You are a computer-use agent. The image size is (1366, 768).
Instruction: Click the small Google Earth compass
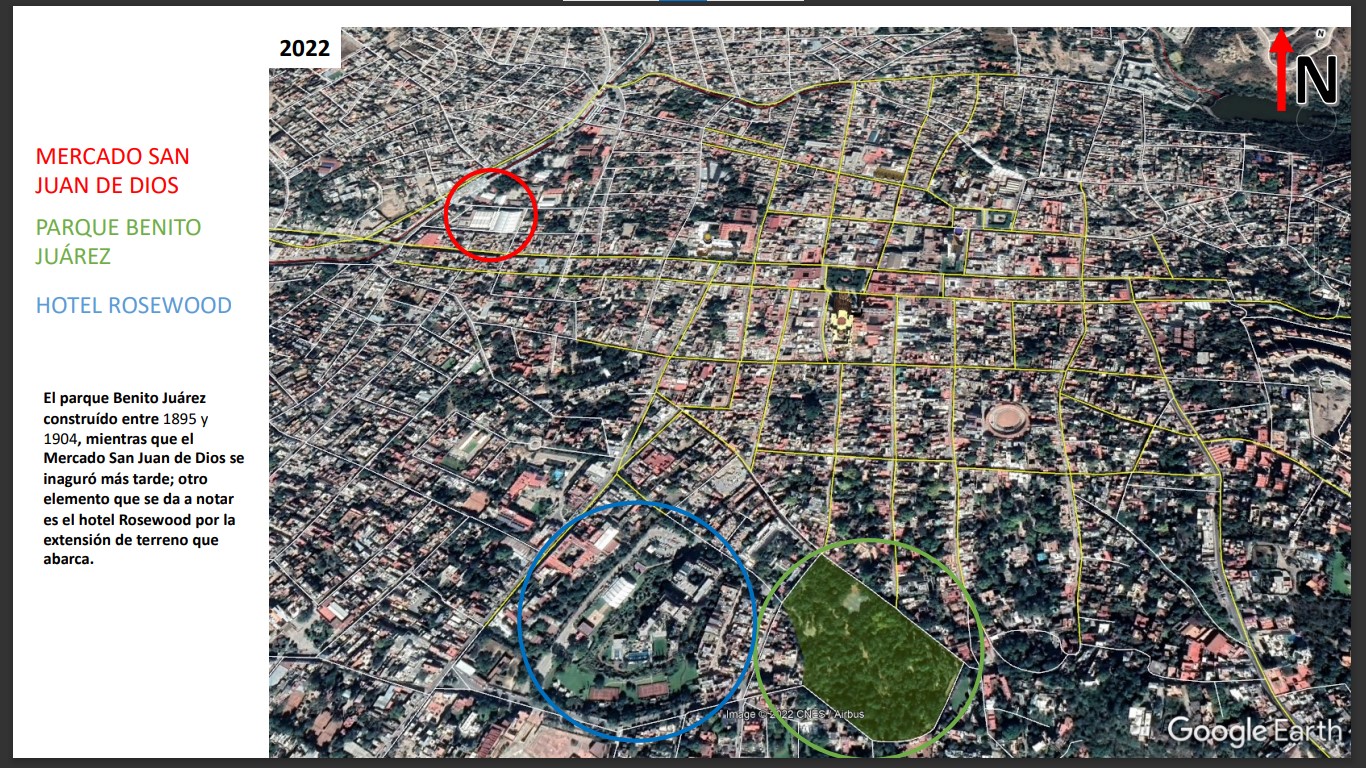pyautogui.click(x=1320, y=34)
